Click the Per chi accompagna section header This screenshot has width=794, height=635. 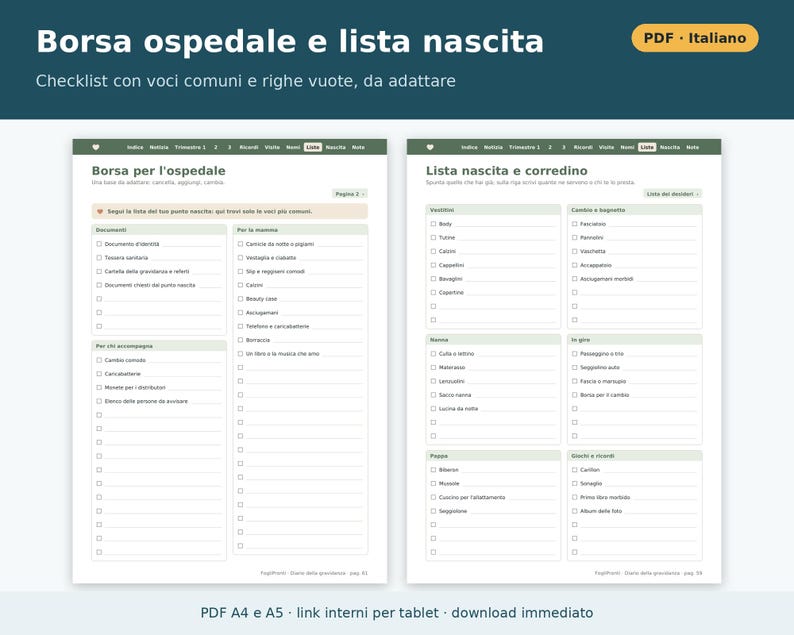coord(159,346)
